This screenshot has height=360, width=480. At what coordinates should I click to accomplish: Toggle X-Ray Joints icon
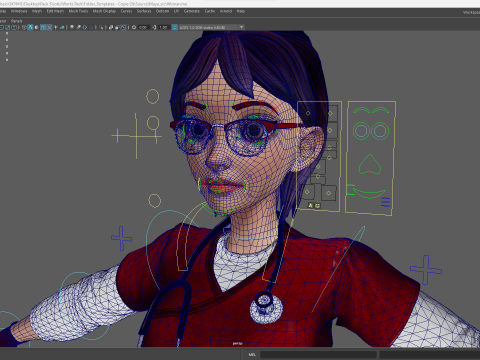123,27
